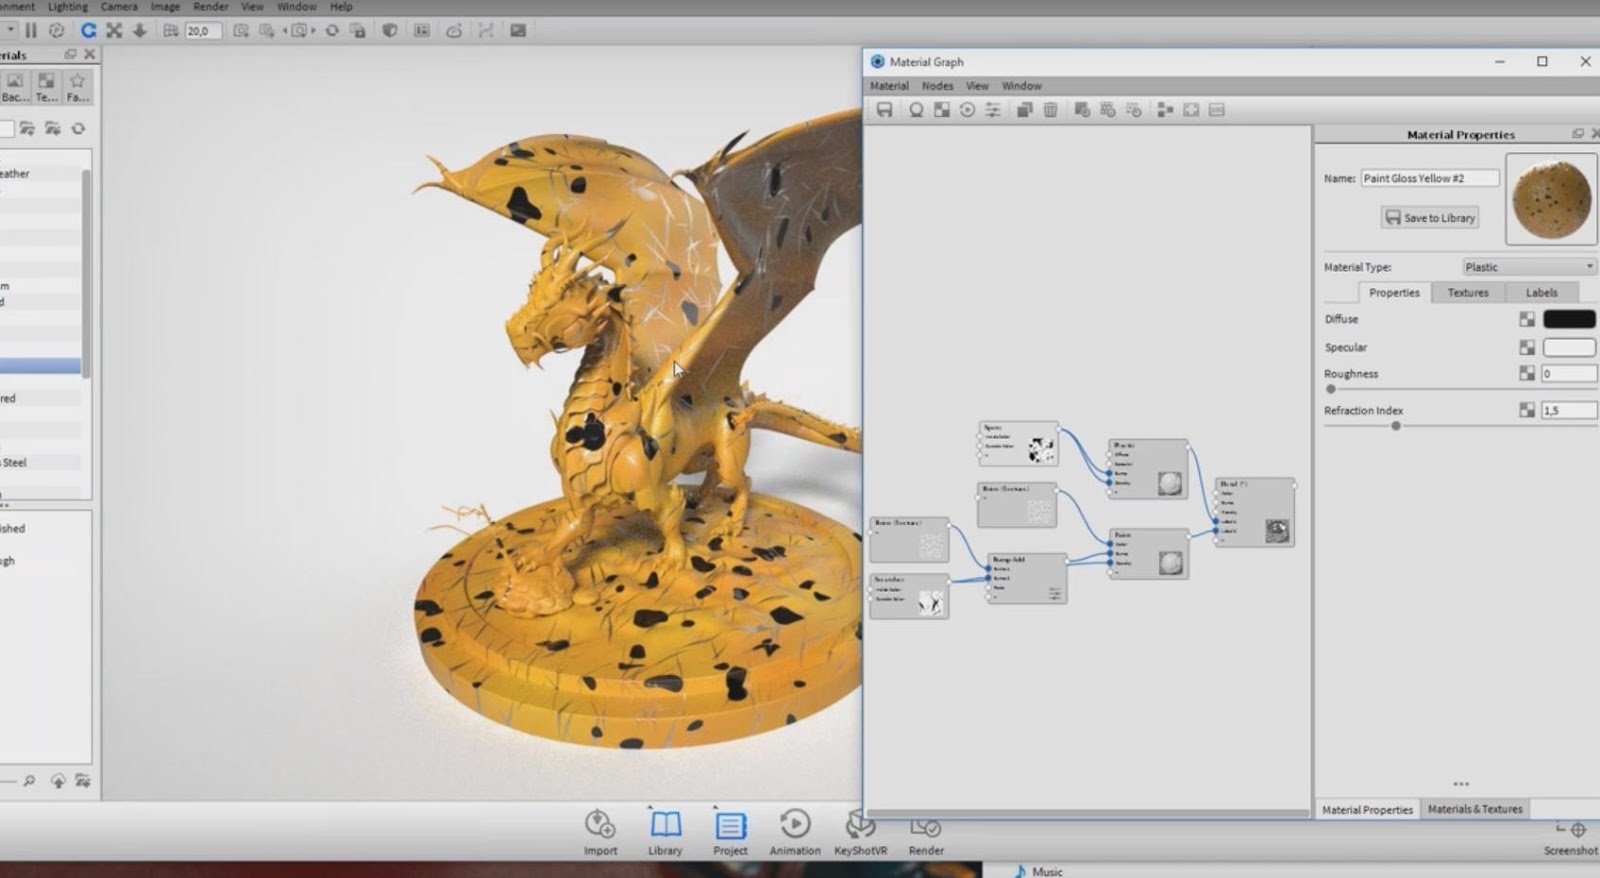Click the trash delete icon in Material Graph toolbar
The width and height of the screenshot is (1600, 878).
[x=1050, y=110]
